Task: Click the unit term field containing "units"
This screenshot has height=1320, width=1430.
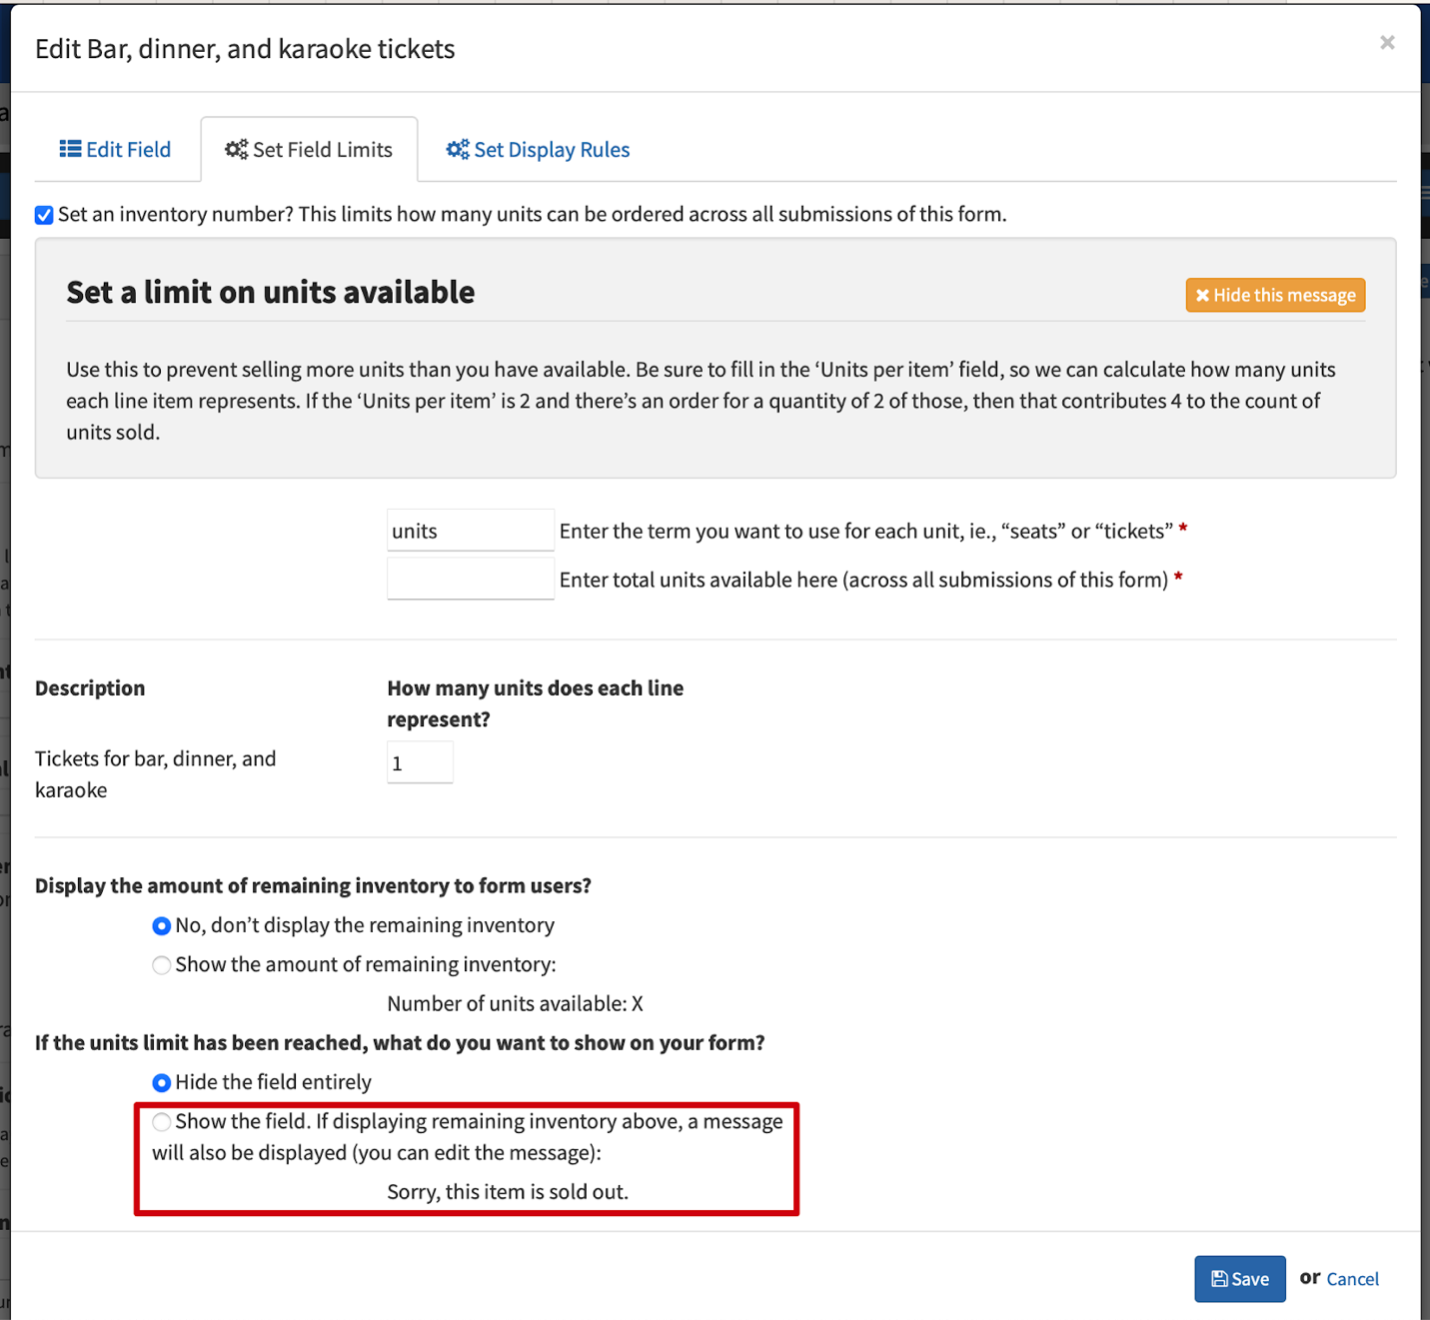Action: (x=470, y=531)
